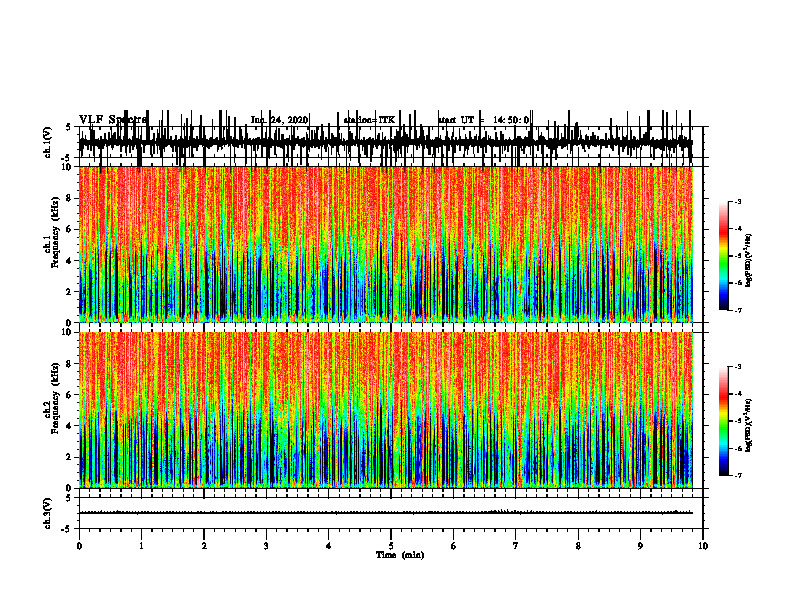The height and width of the screenshot is (612, 792).
Task: Click the 'VLF Spectra' title text
Action: pyautogui.click(x=113, y=120)
